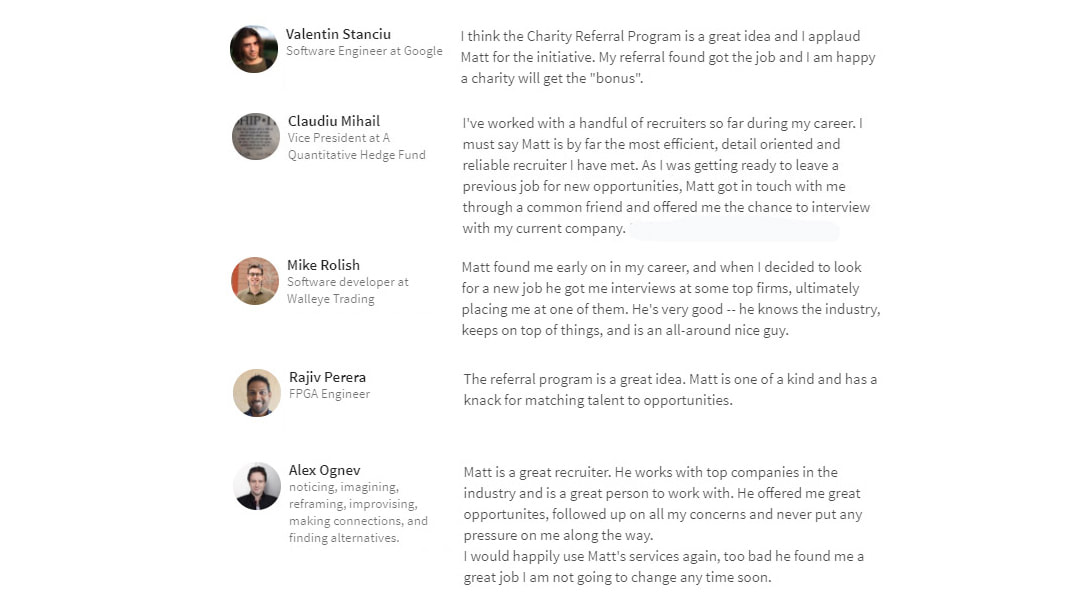Viewport: 1067px width, 600px height.
Task: Click Rajiv's 'one of a kind' testimonial
Action: point(670,390)
